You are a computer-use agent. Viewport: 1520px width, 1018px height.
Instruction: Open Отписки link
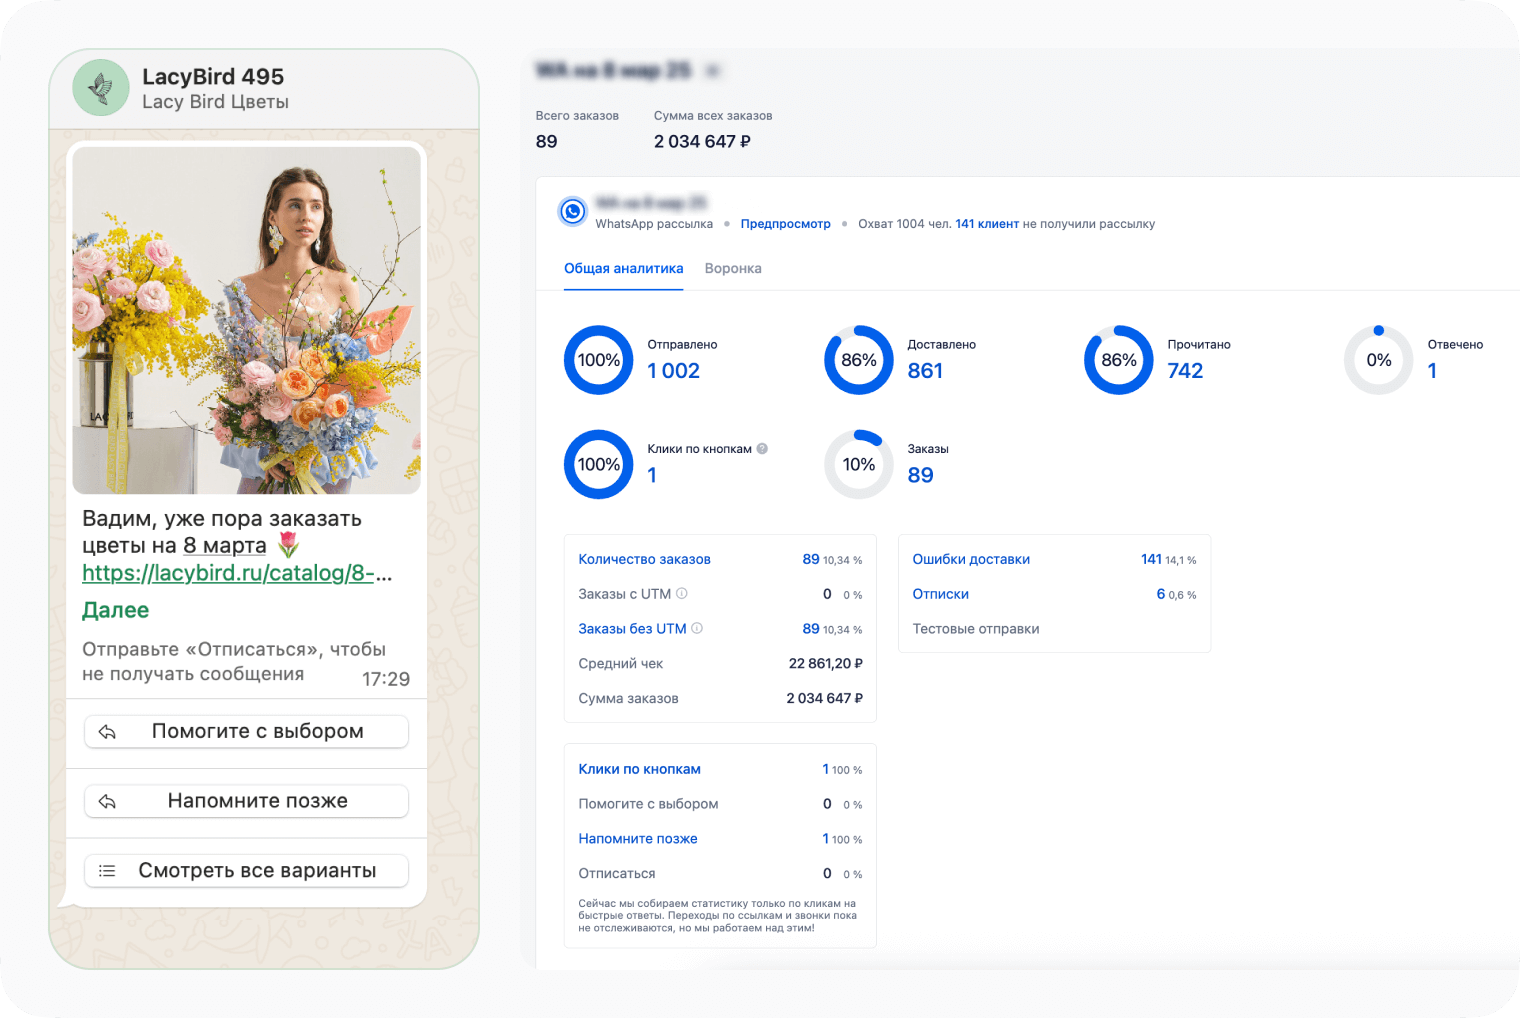pos(940,594)
